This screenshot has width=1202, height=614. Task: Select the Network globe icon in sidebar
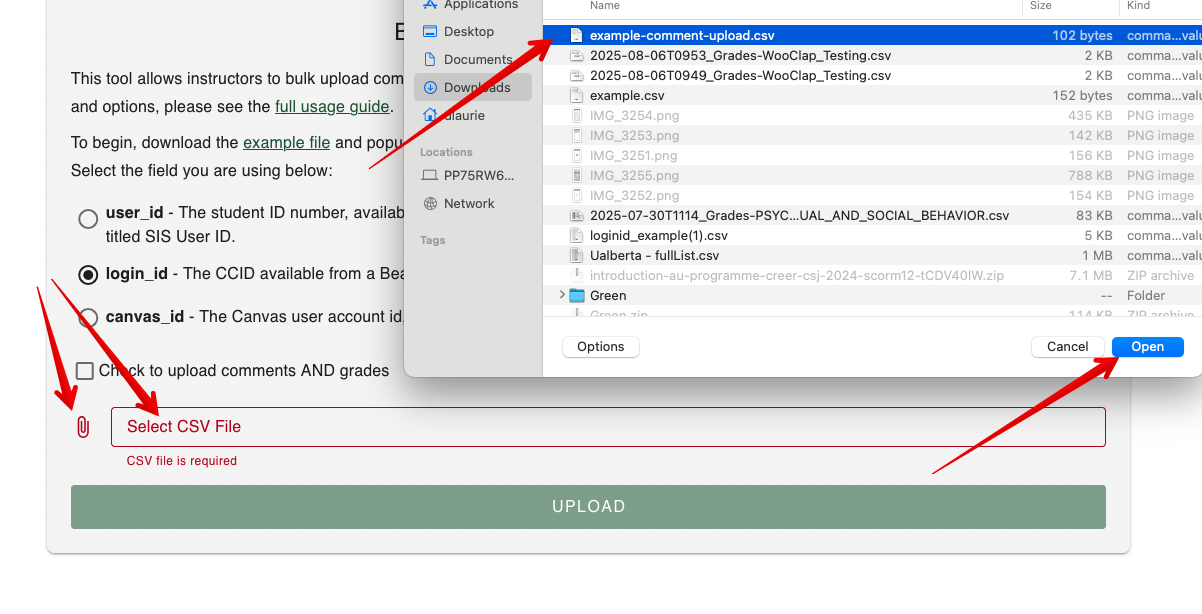click(430, 204)
